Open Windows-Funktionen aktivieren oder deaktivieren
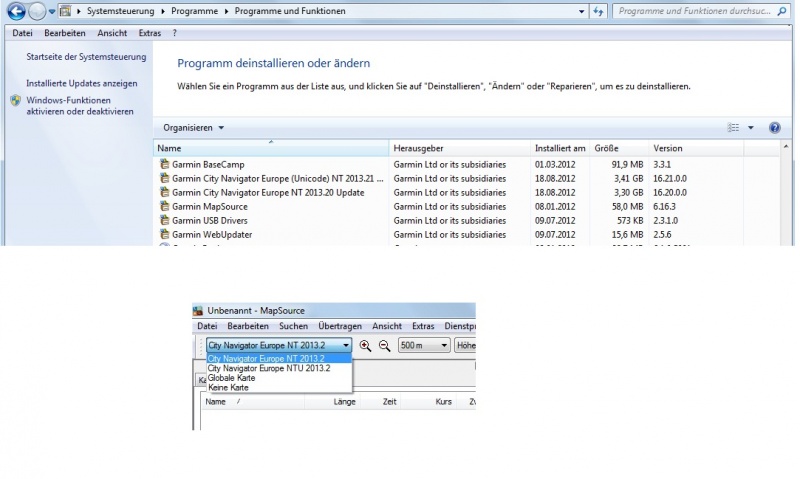The height and width of the screenshot is (479, 800). 80,106
